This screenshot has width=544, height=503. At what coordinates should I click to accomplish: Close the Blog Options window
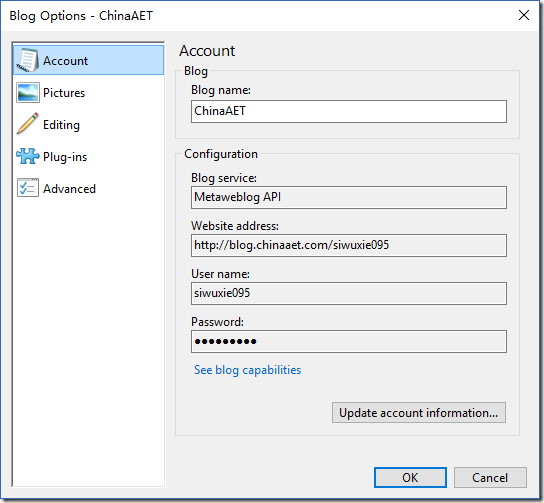click(x=524, y=15)
